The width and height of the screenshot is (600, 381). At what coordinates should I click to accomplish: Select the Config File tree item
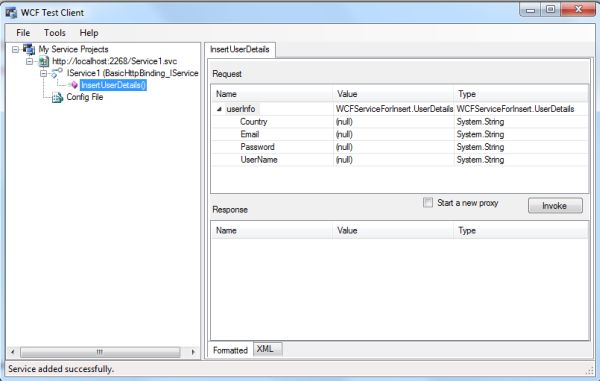pos(85,97)
